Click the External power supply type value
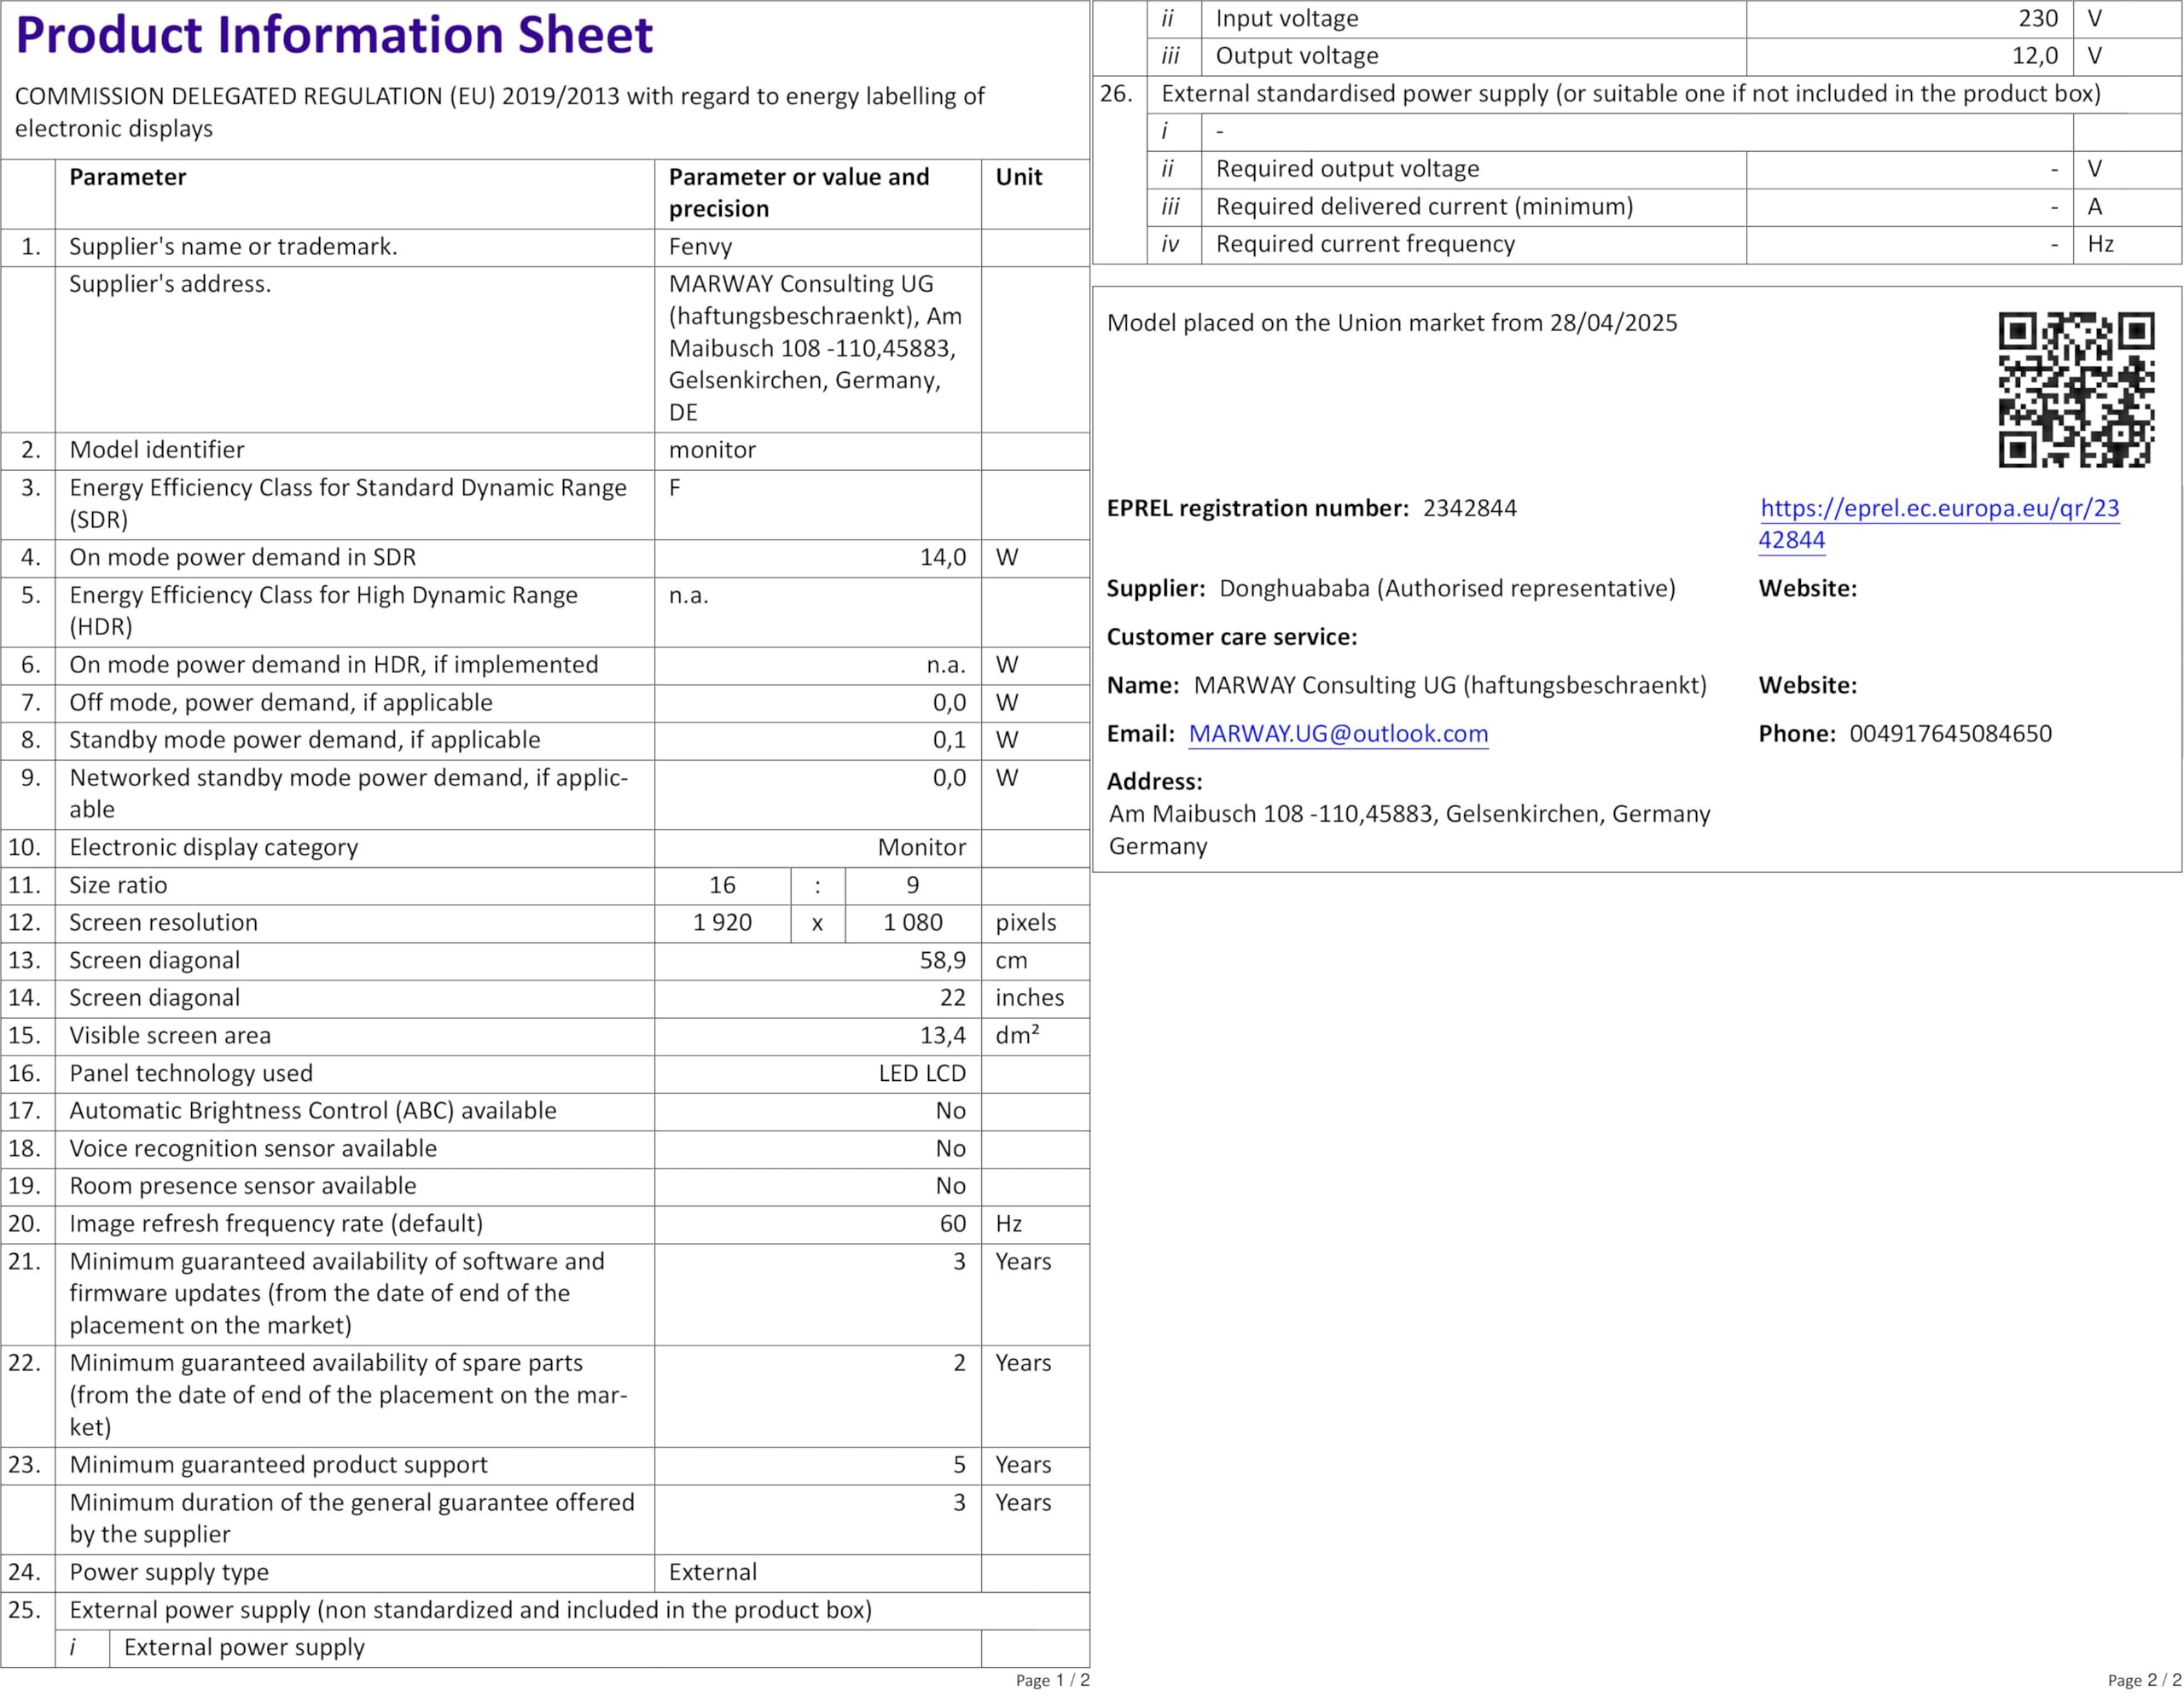Screen dimensions: 2184x1708 point(712,1572)
